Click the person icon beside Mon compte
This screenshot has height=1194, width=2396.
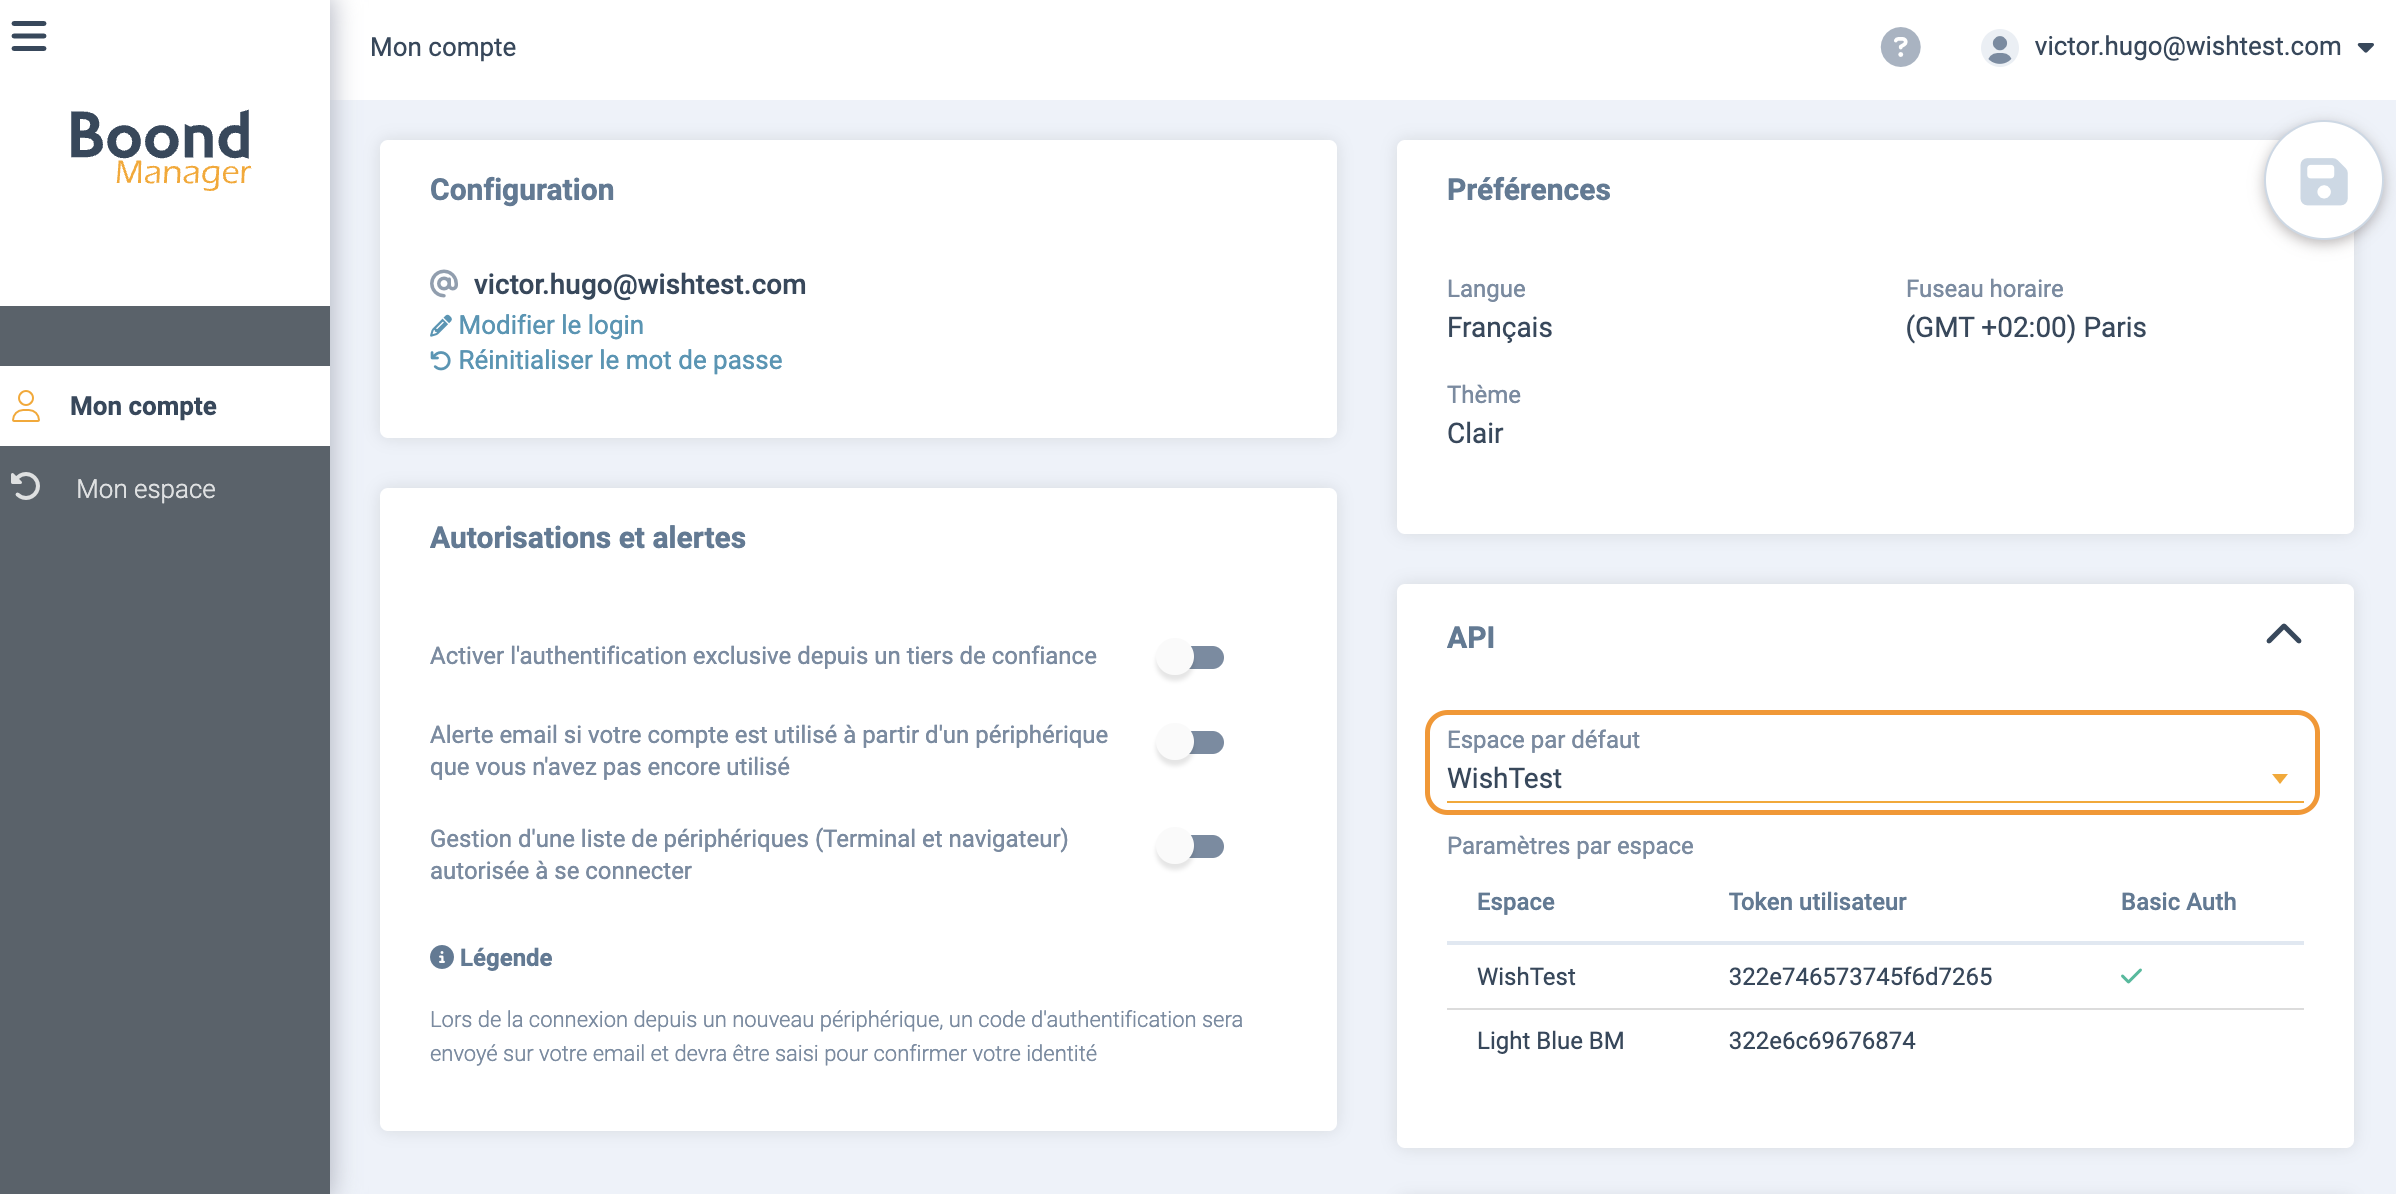(26, 406)
